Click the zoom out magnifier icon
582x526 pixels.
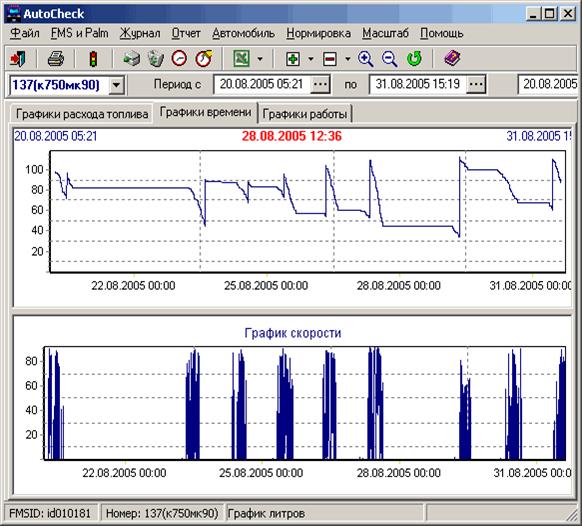click(x=390, y=59)
